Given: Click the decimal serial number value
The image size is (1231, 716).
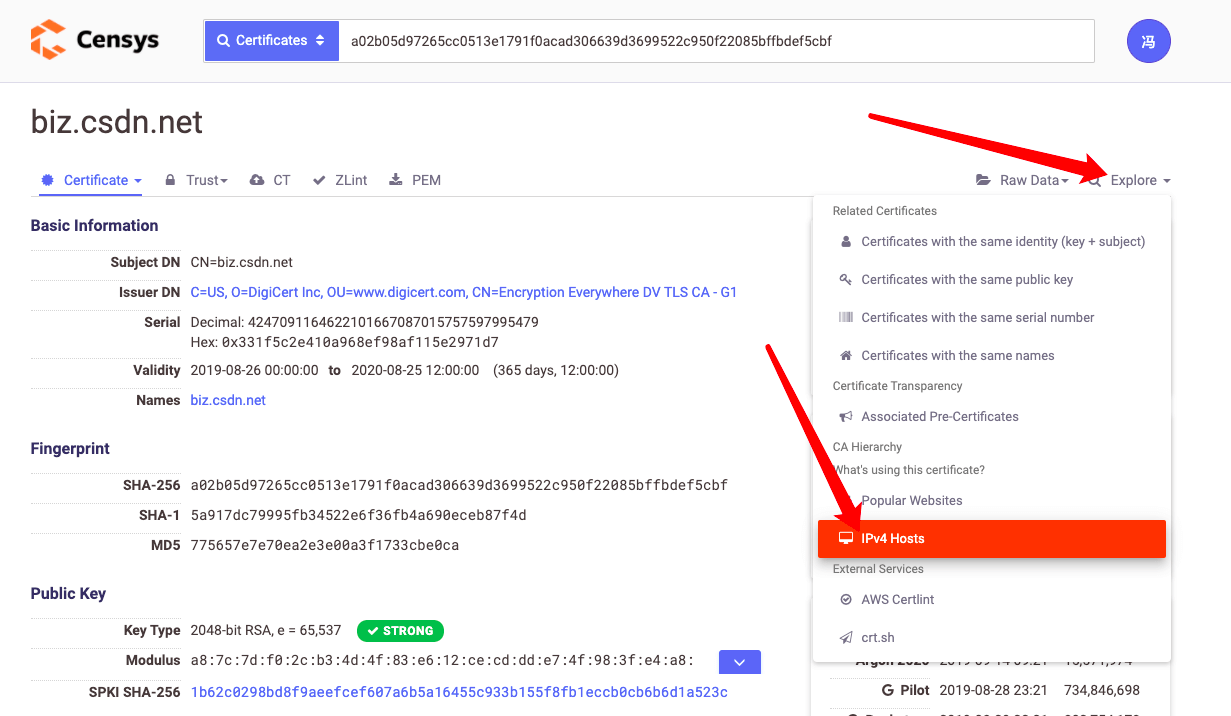Looking at the screenshot, I should (393, 322).
